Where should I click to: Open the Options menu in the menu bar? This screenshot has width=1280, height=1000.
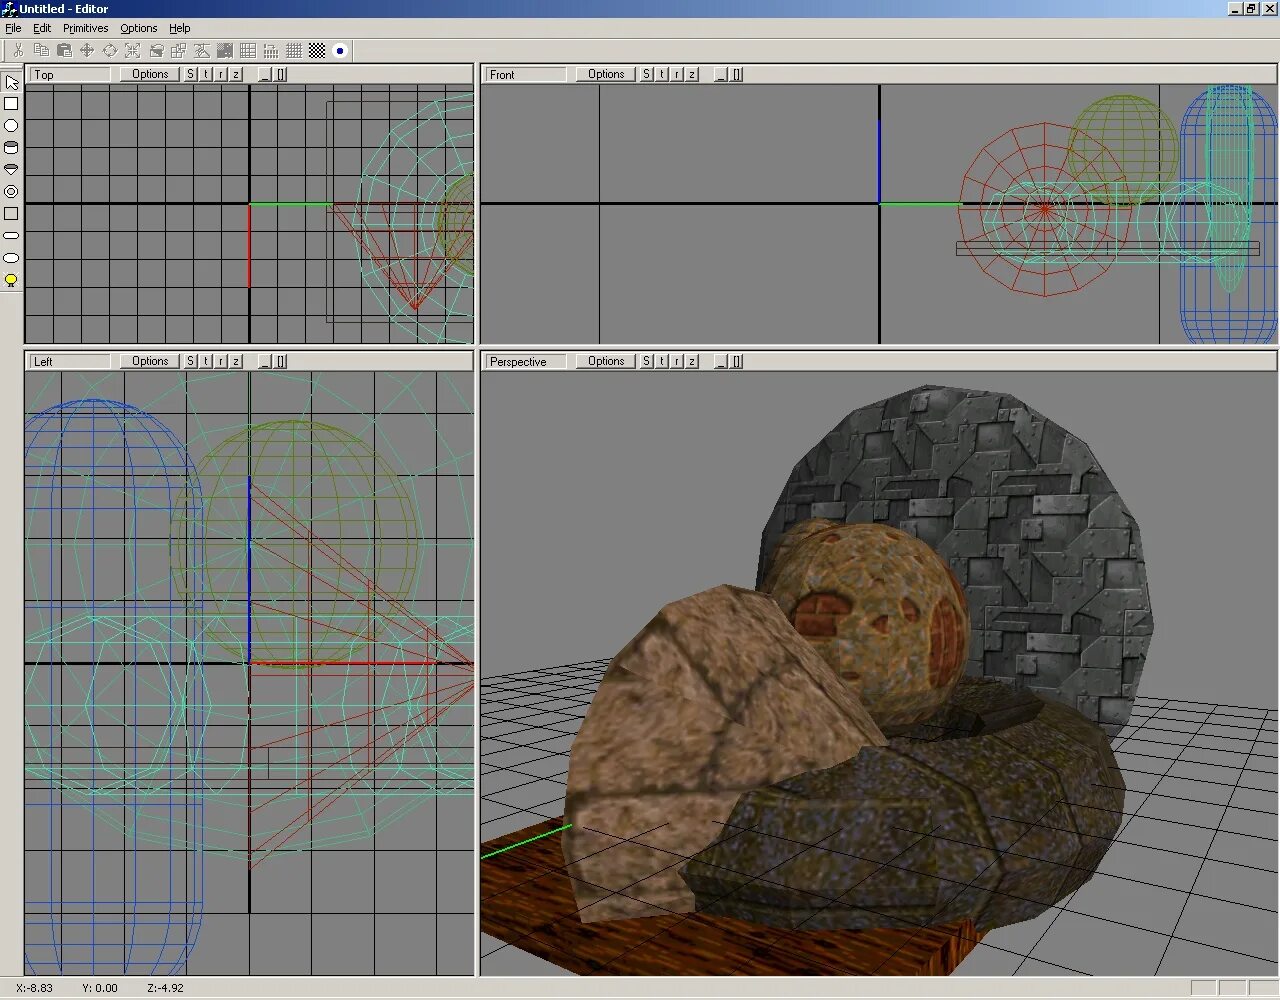(x=138, y=28)
